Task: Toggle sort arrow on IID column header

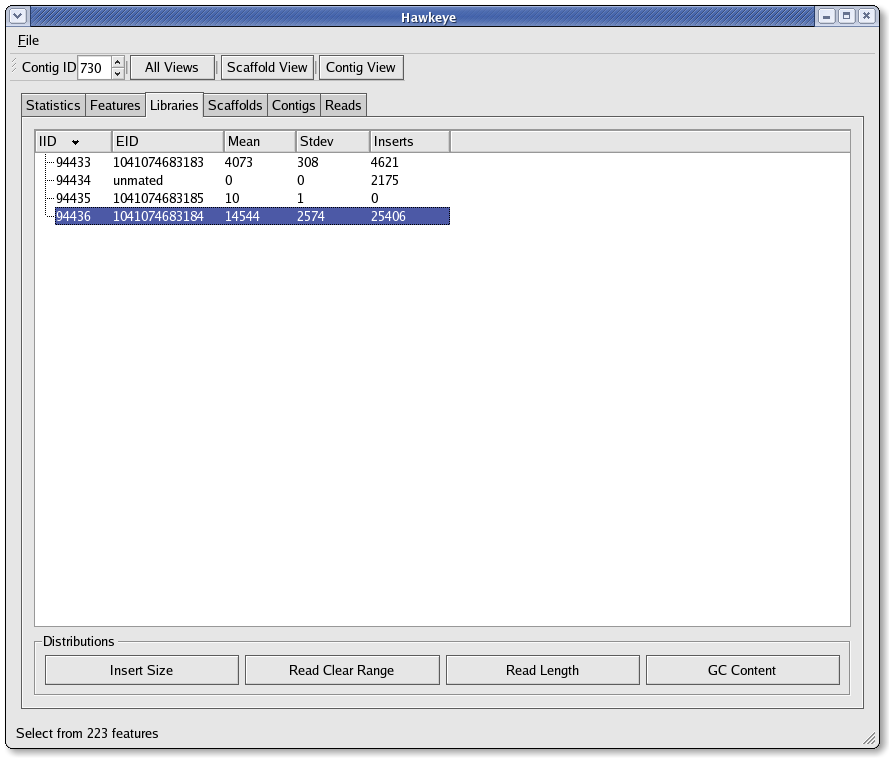Action: (75, 142)
